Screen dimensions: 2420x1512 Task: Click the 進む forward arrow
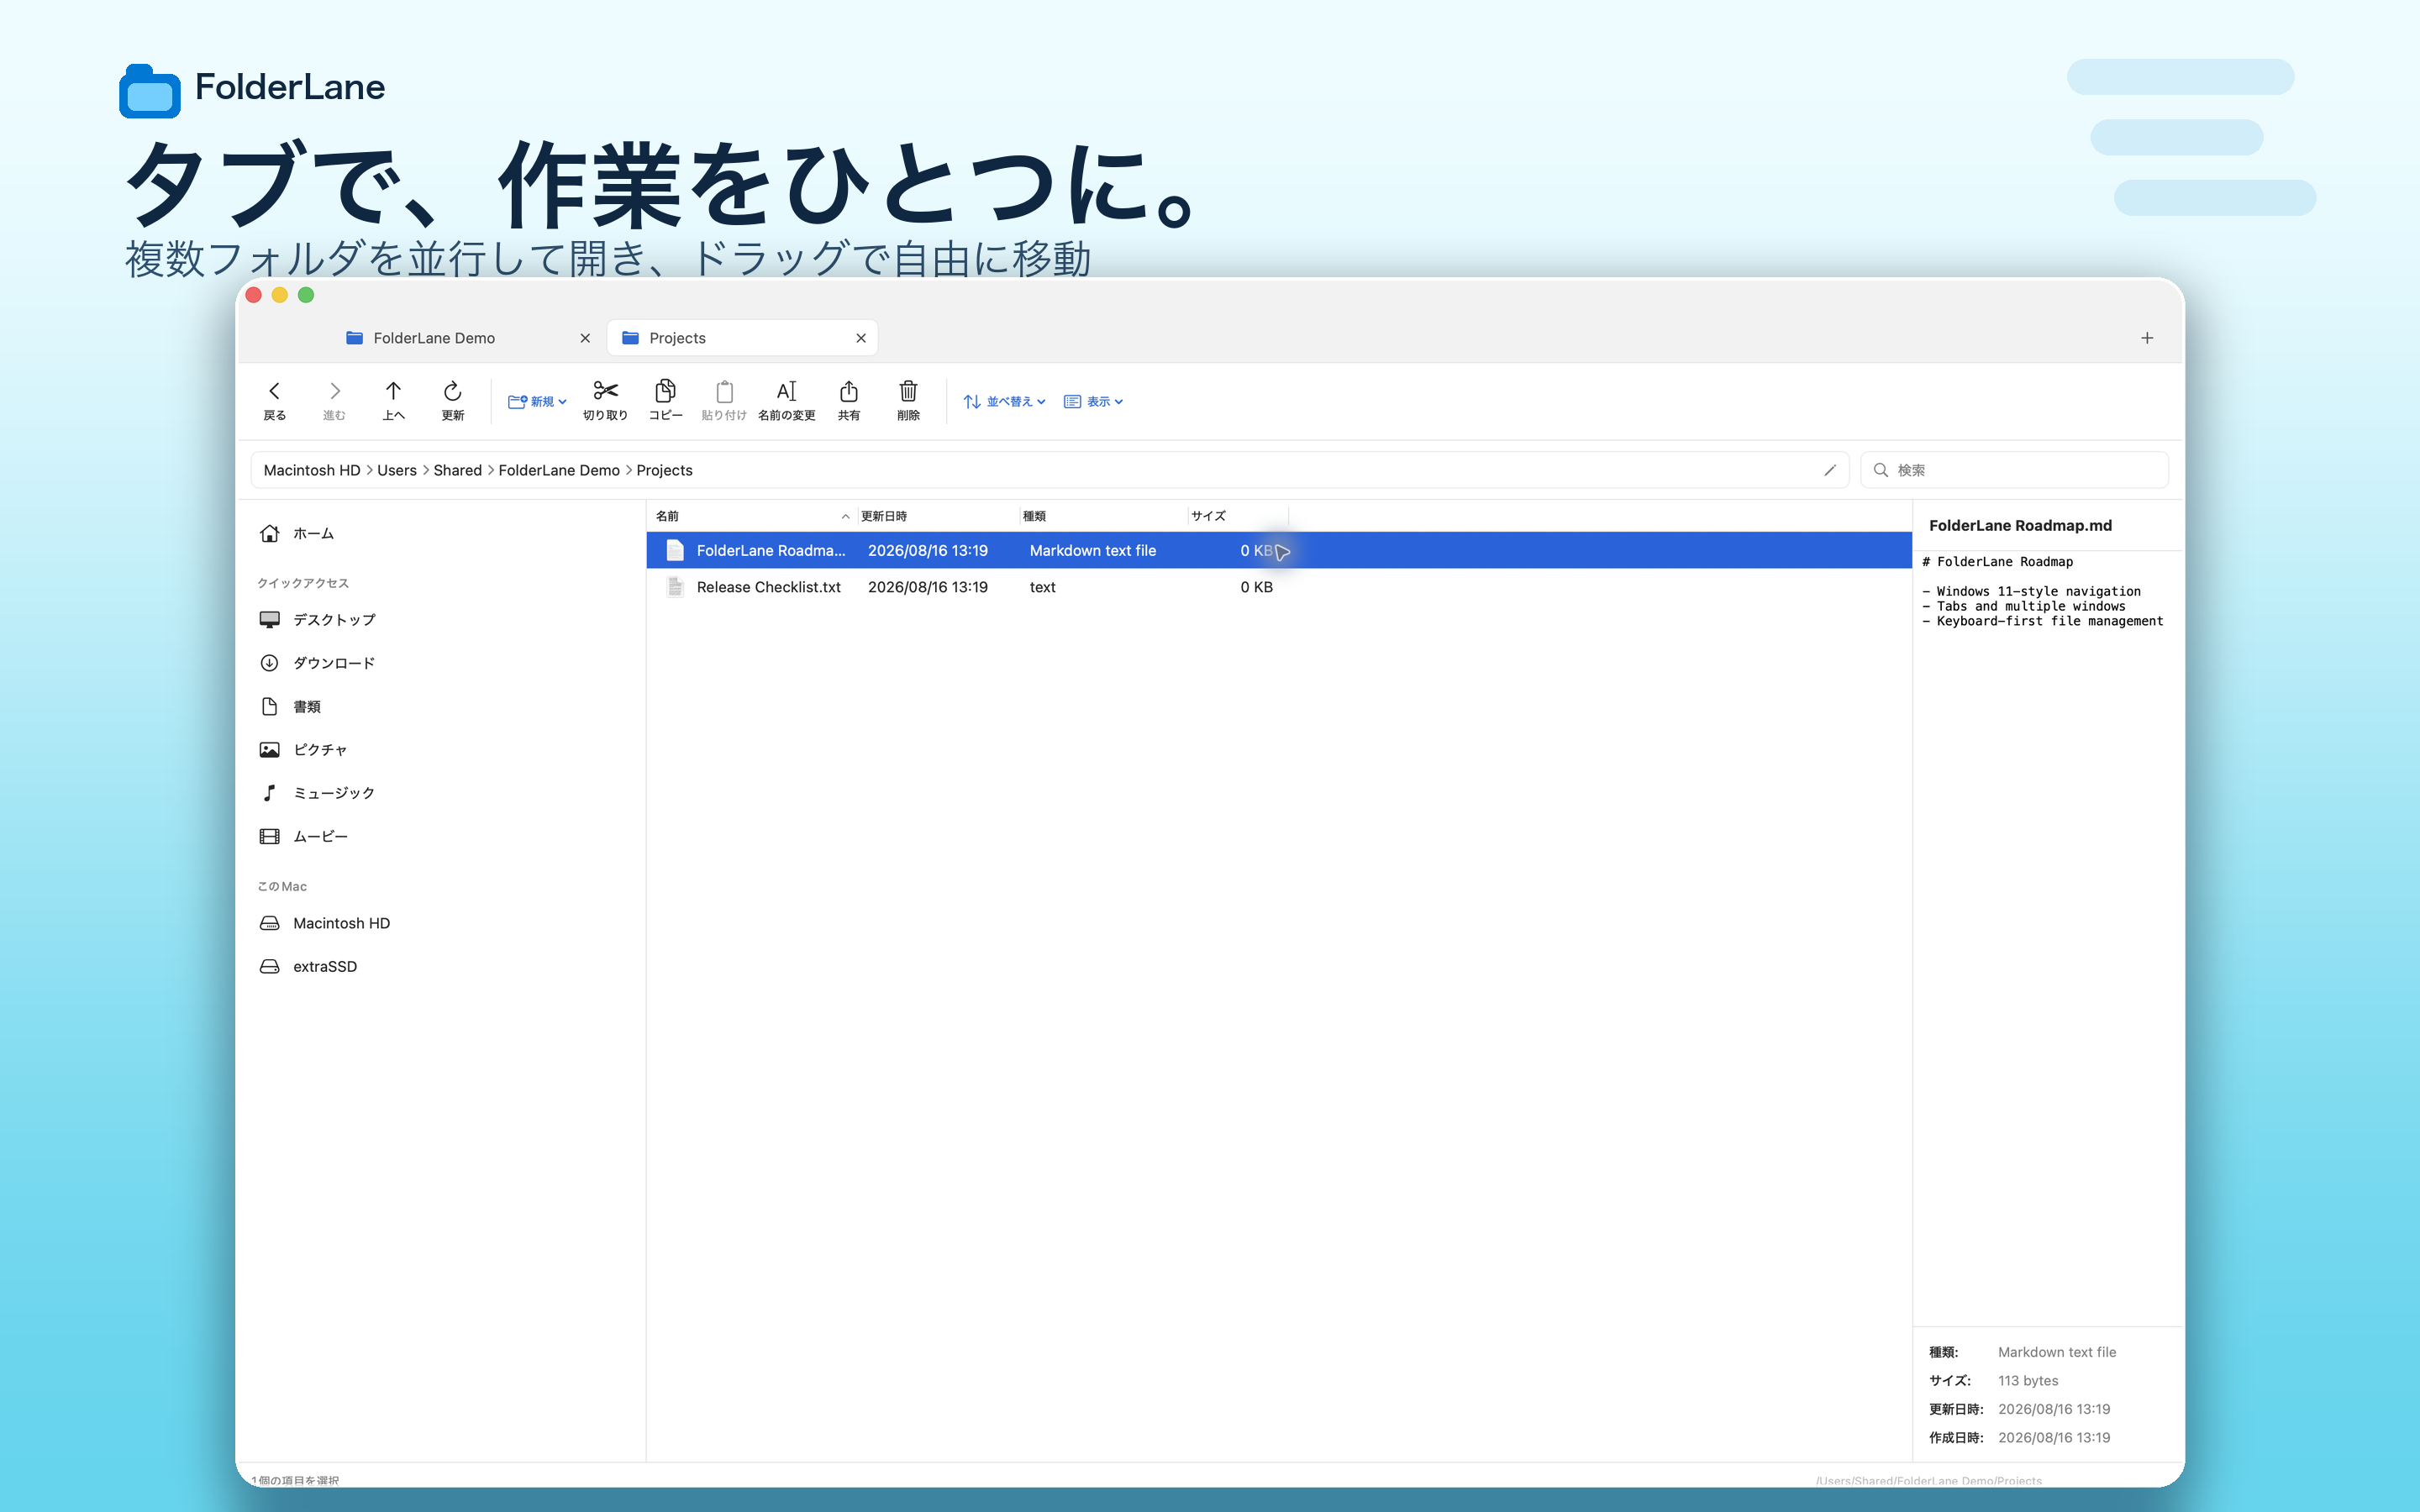pos(334,400)
